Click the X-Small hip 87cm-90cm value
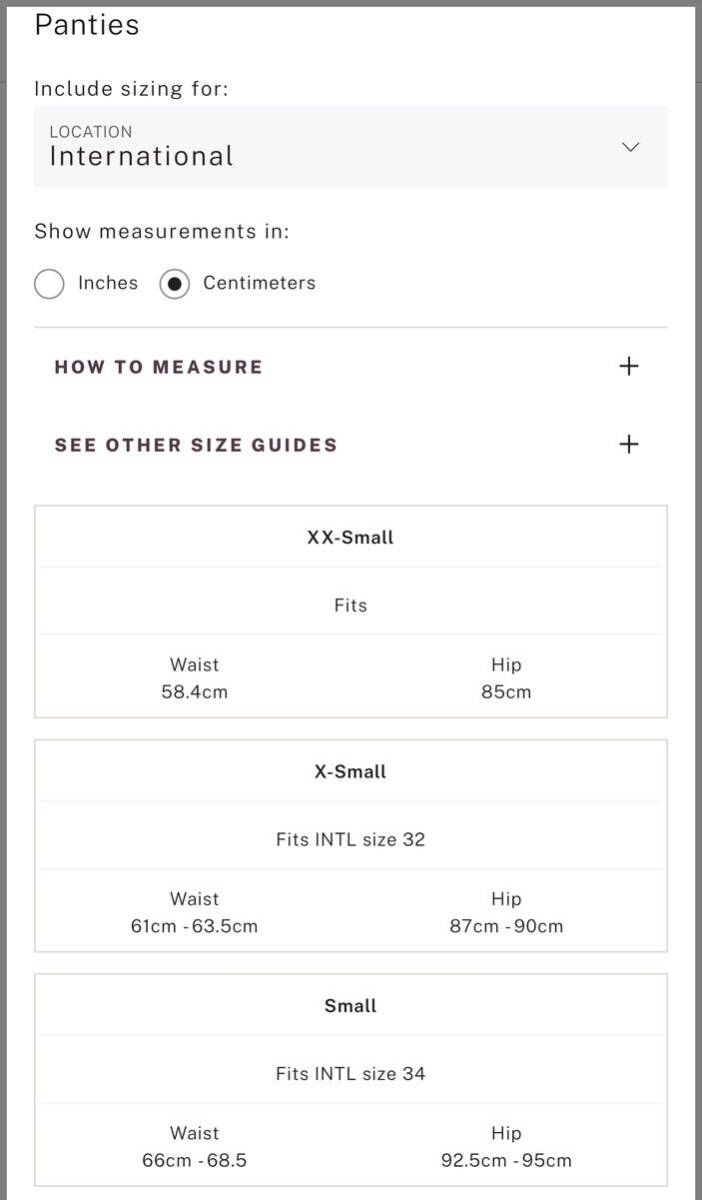Viewport: 702px width, 1200px height. pyautogui.click(x=506, y=926)
